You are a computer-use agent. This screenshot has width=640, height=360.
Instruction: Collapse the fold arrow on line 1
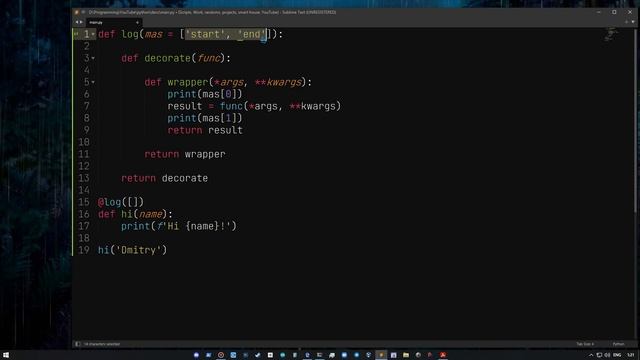93,35
